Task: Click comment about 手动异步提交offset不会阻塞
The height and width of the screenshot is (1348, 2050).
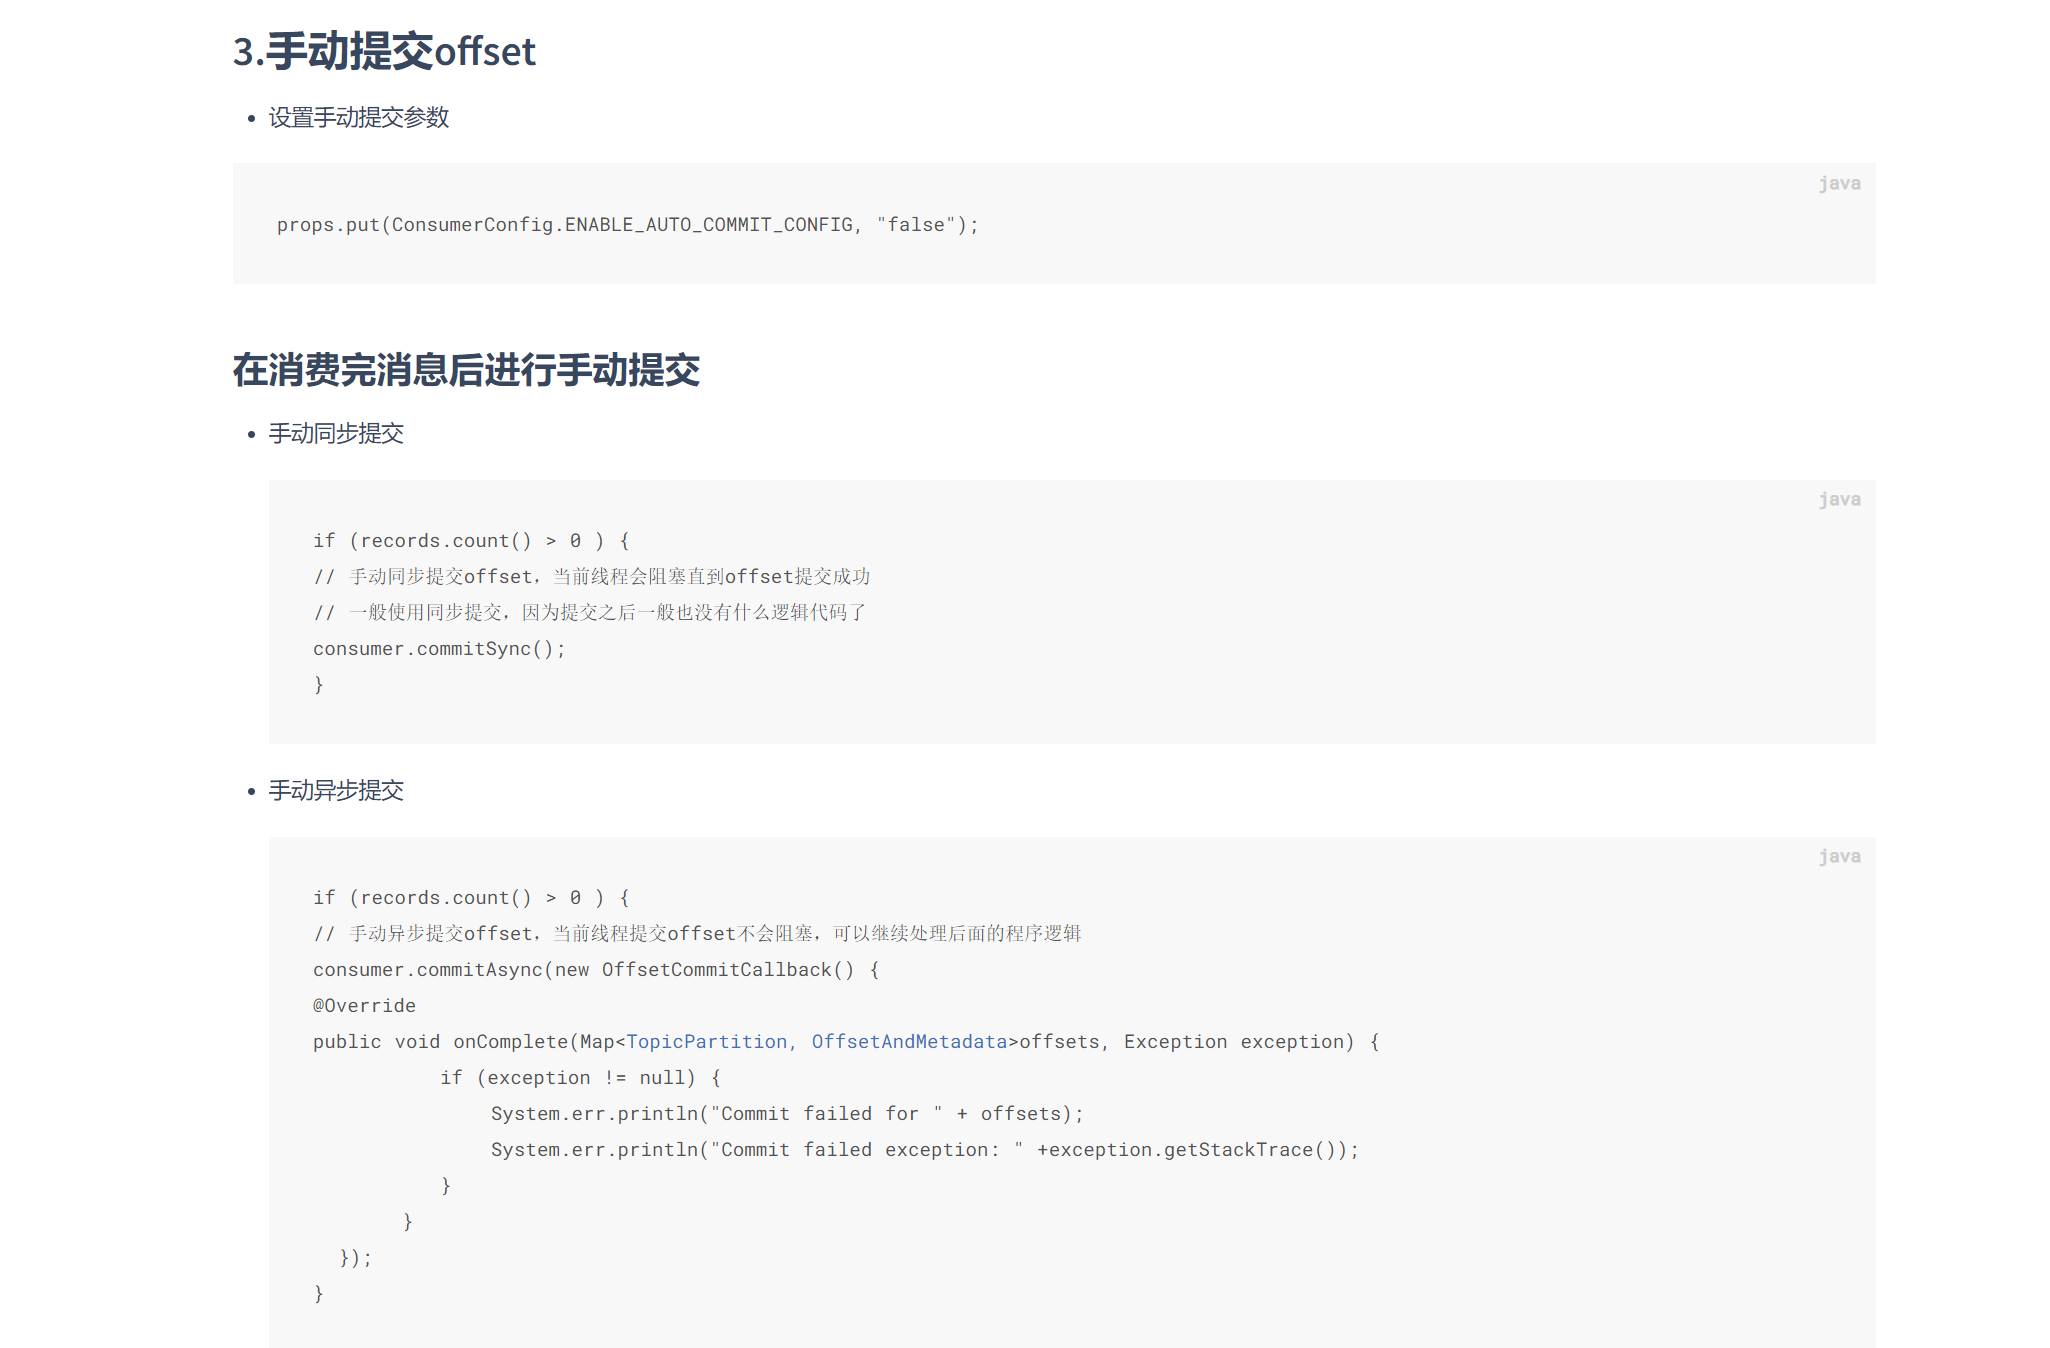Action: click(697, 934)
